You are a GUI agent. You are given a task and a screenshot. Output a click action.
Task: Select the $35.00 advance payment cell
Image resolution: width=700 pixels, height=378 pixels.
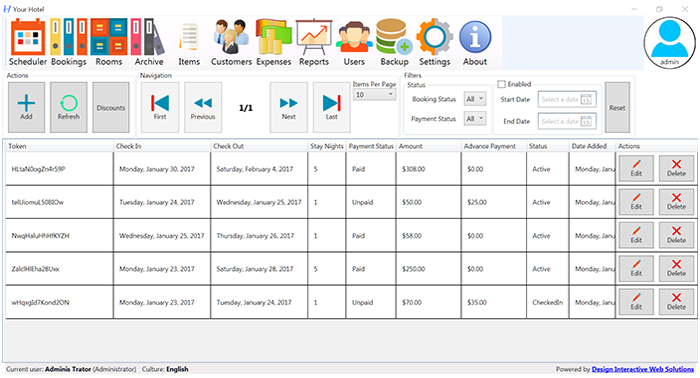(494, 302)
